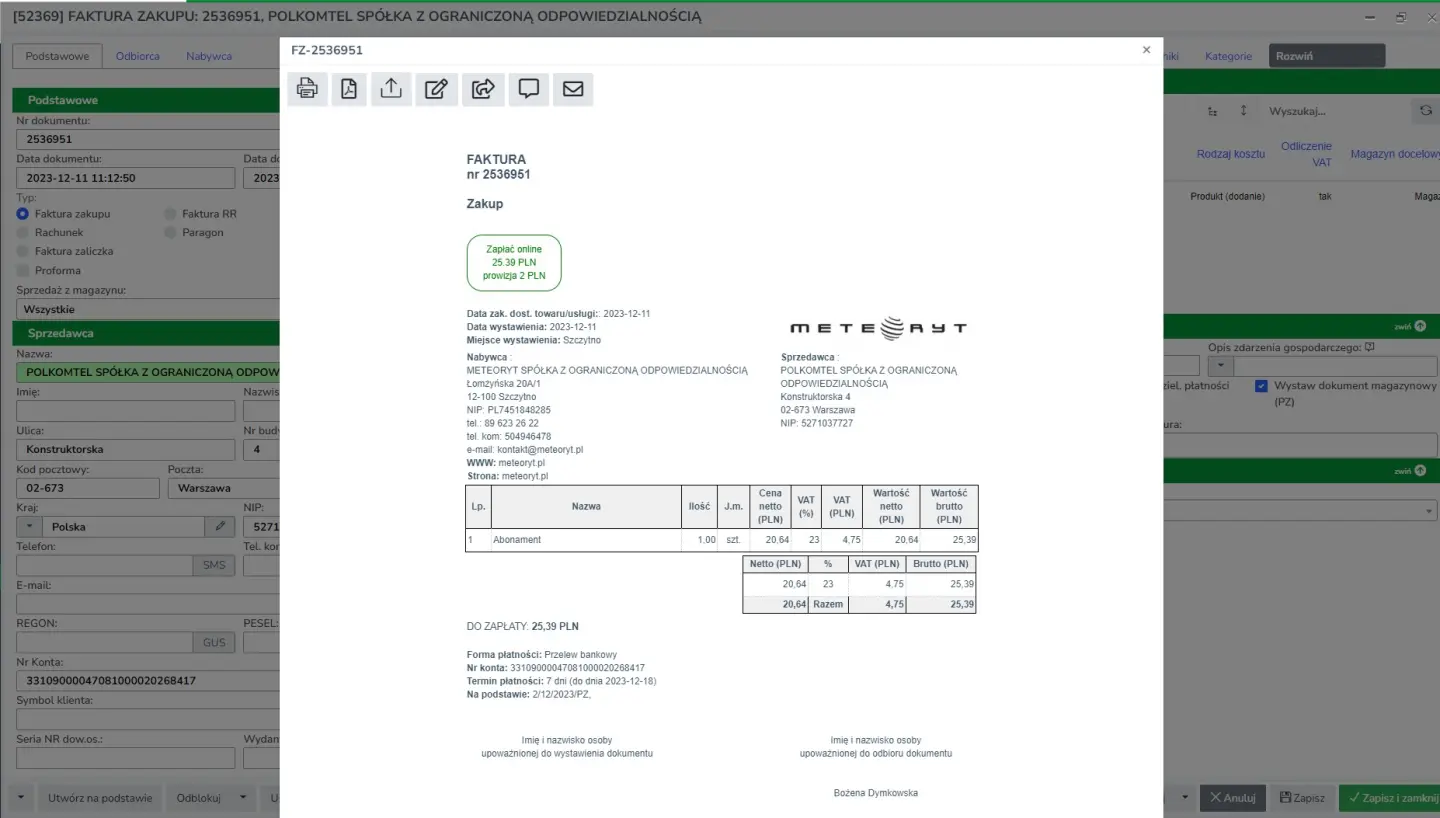Click the Utwórz na podstawie button
1440x818 pixels.
100,798
